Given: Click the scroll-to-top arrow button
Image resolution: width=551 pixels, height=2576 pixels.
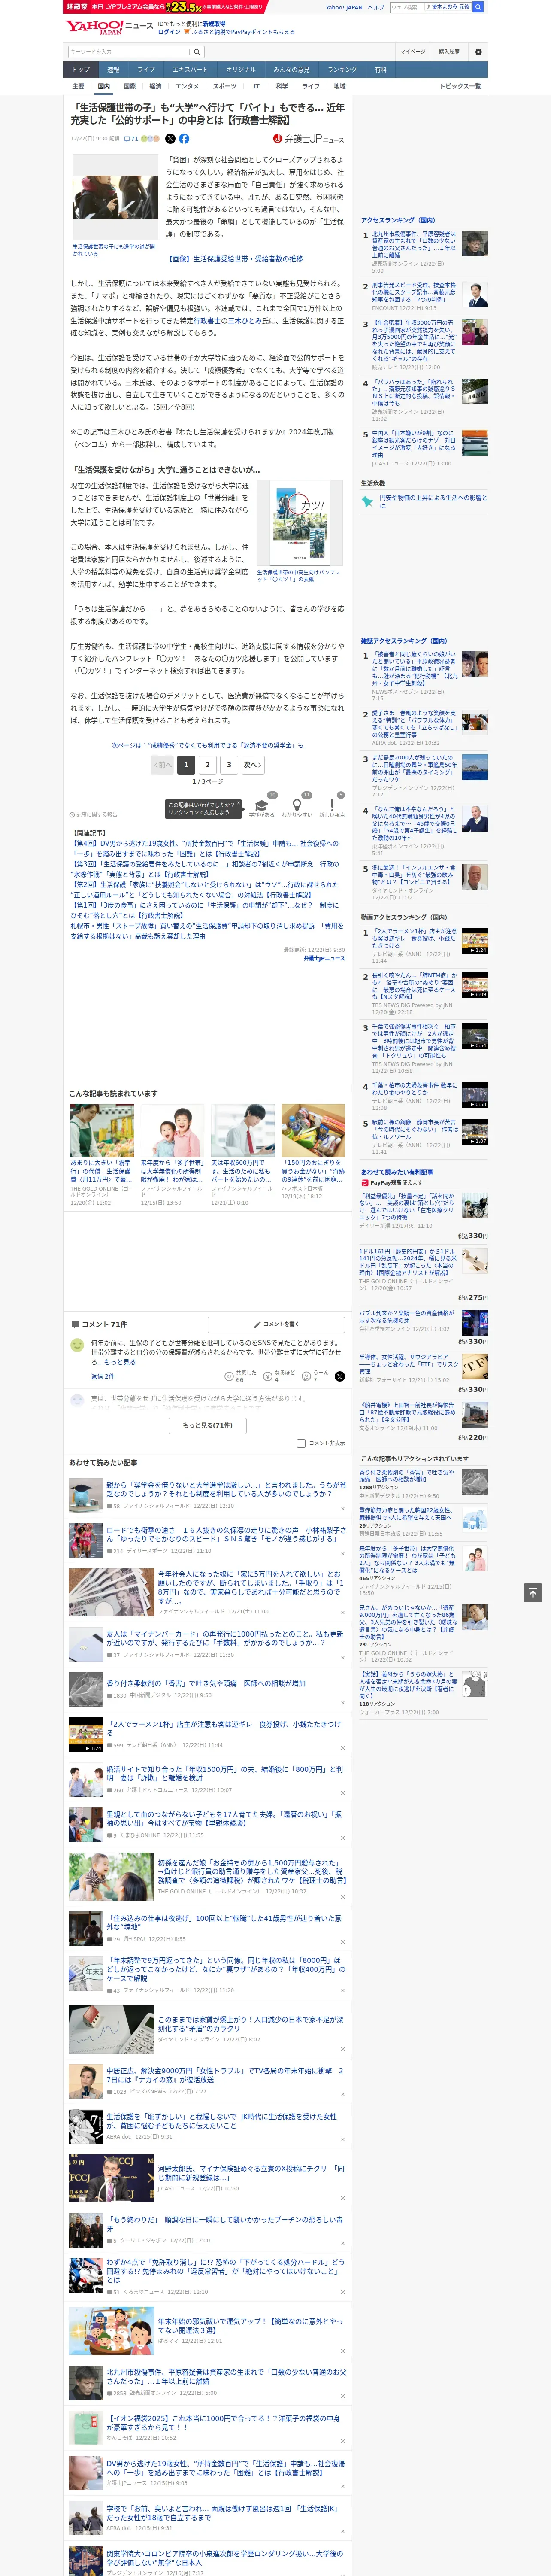Looking at the screenshot, I should point(533,1592).
